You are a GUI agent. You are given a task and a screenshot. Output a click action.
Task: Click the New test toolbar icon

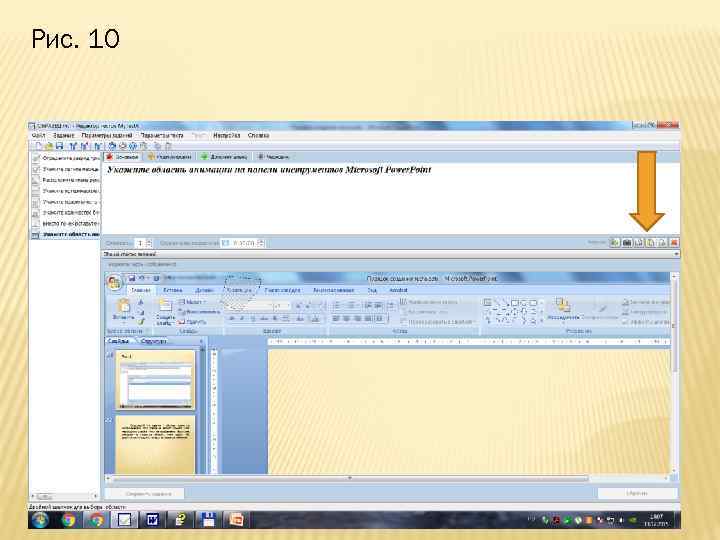pyautogui.click(x=39, y=146)
